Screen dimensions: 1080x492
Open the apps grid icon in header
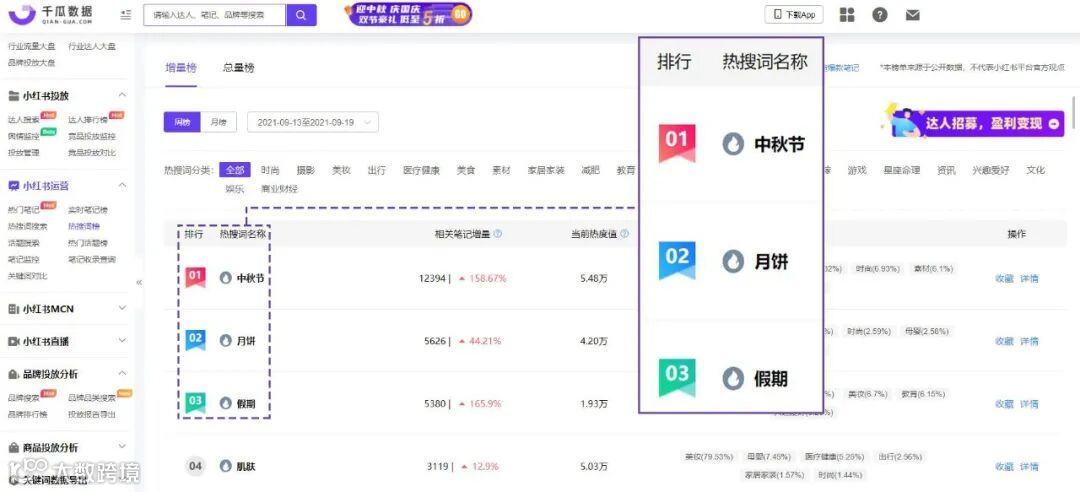point(847,14)
